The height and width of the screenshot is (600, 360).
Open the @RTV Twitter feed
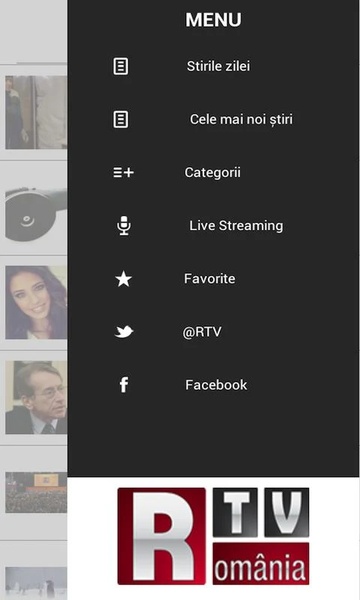coord(202,332)
